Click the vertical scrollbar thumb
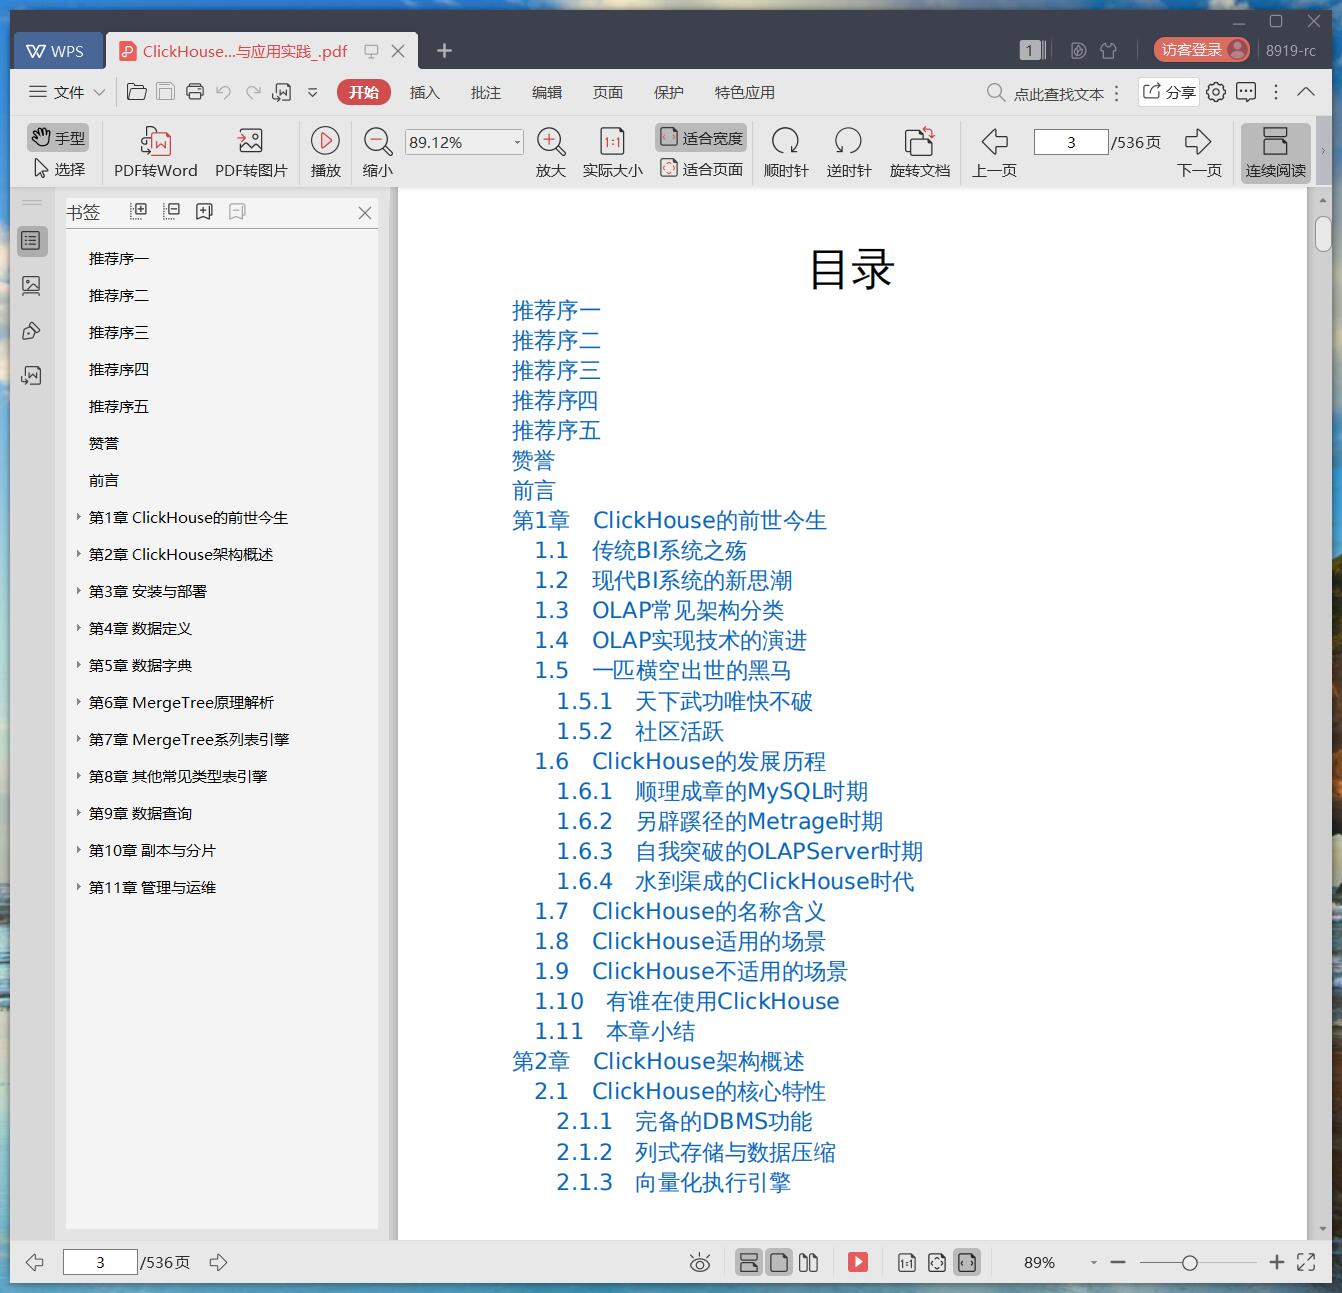This screenshot has width=1342, height=1293. pyautogui.click(x=1323, y=233)
